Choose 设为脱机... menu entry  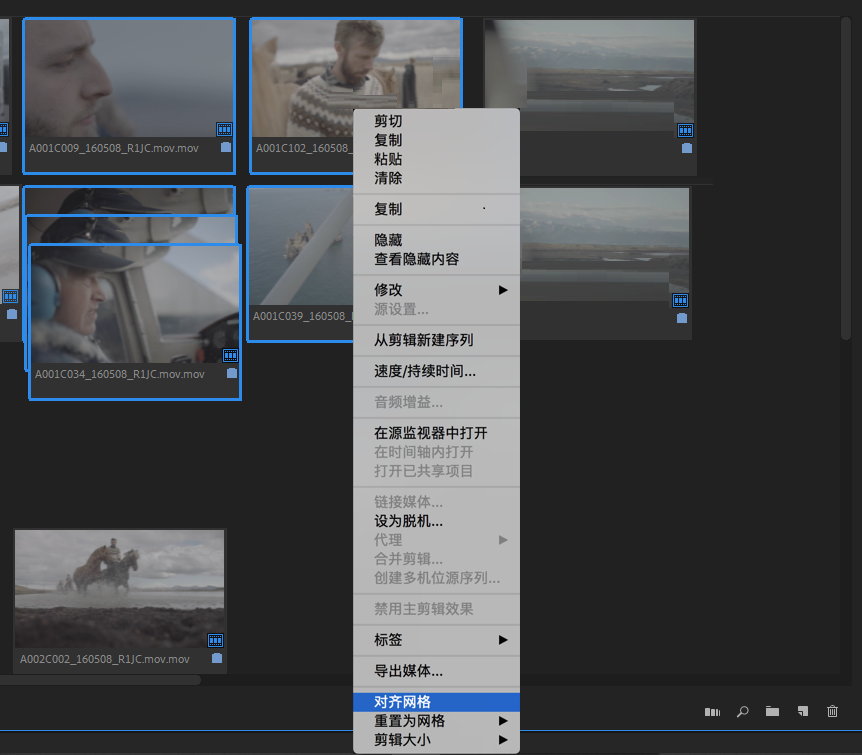[436, 521]
